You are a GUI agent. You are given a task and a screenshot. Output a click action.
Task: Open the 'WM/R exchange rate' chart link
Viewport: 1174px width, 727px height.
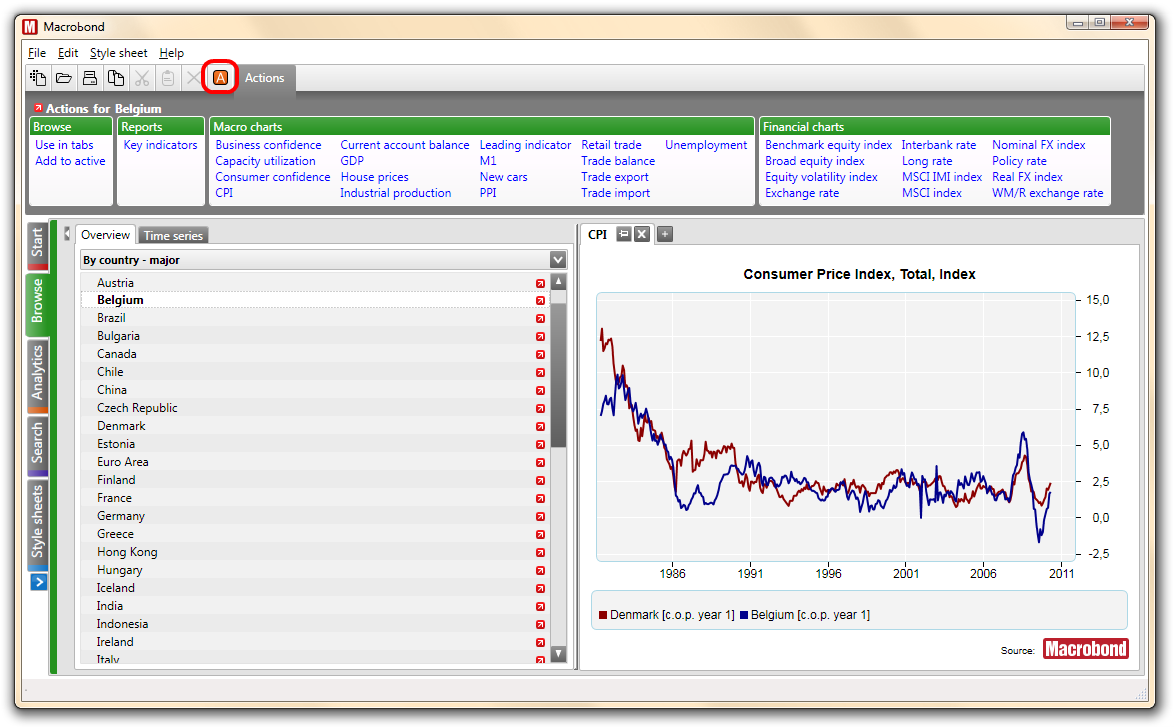tap(1047, 192)
